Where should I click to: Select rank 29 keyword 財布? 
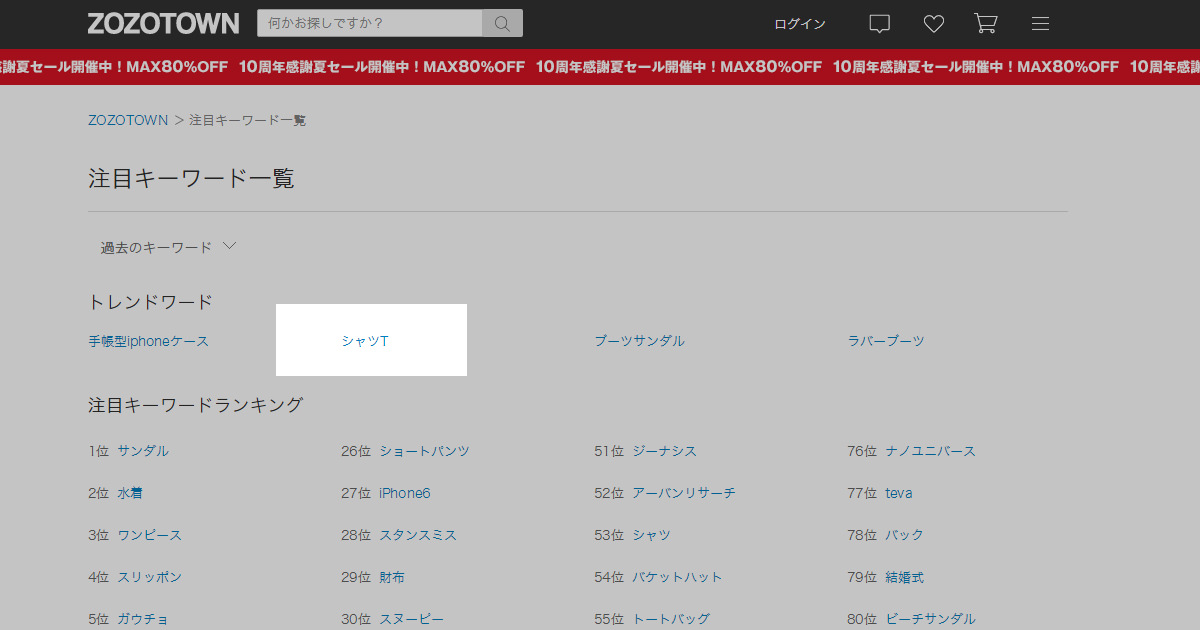pos(392,577)
